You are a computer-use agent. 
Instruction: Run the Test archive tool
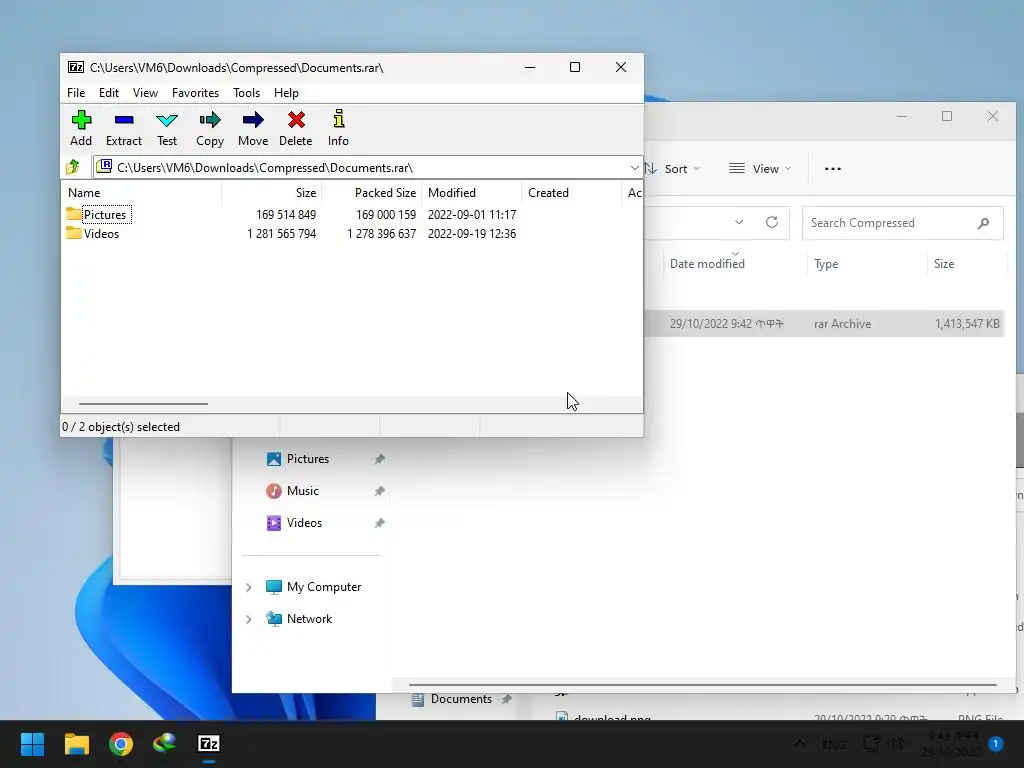click(x=167, y=120)
